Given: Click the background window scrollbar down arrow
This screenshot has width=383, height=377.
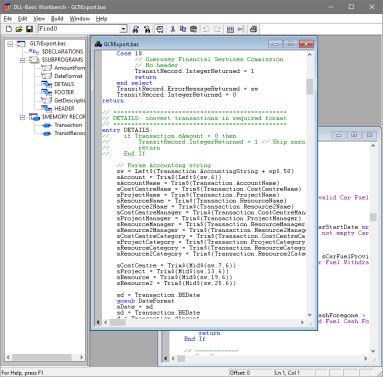Looking at the screenshot, I should (x=373, y=351).
